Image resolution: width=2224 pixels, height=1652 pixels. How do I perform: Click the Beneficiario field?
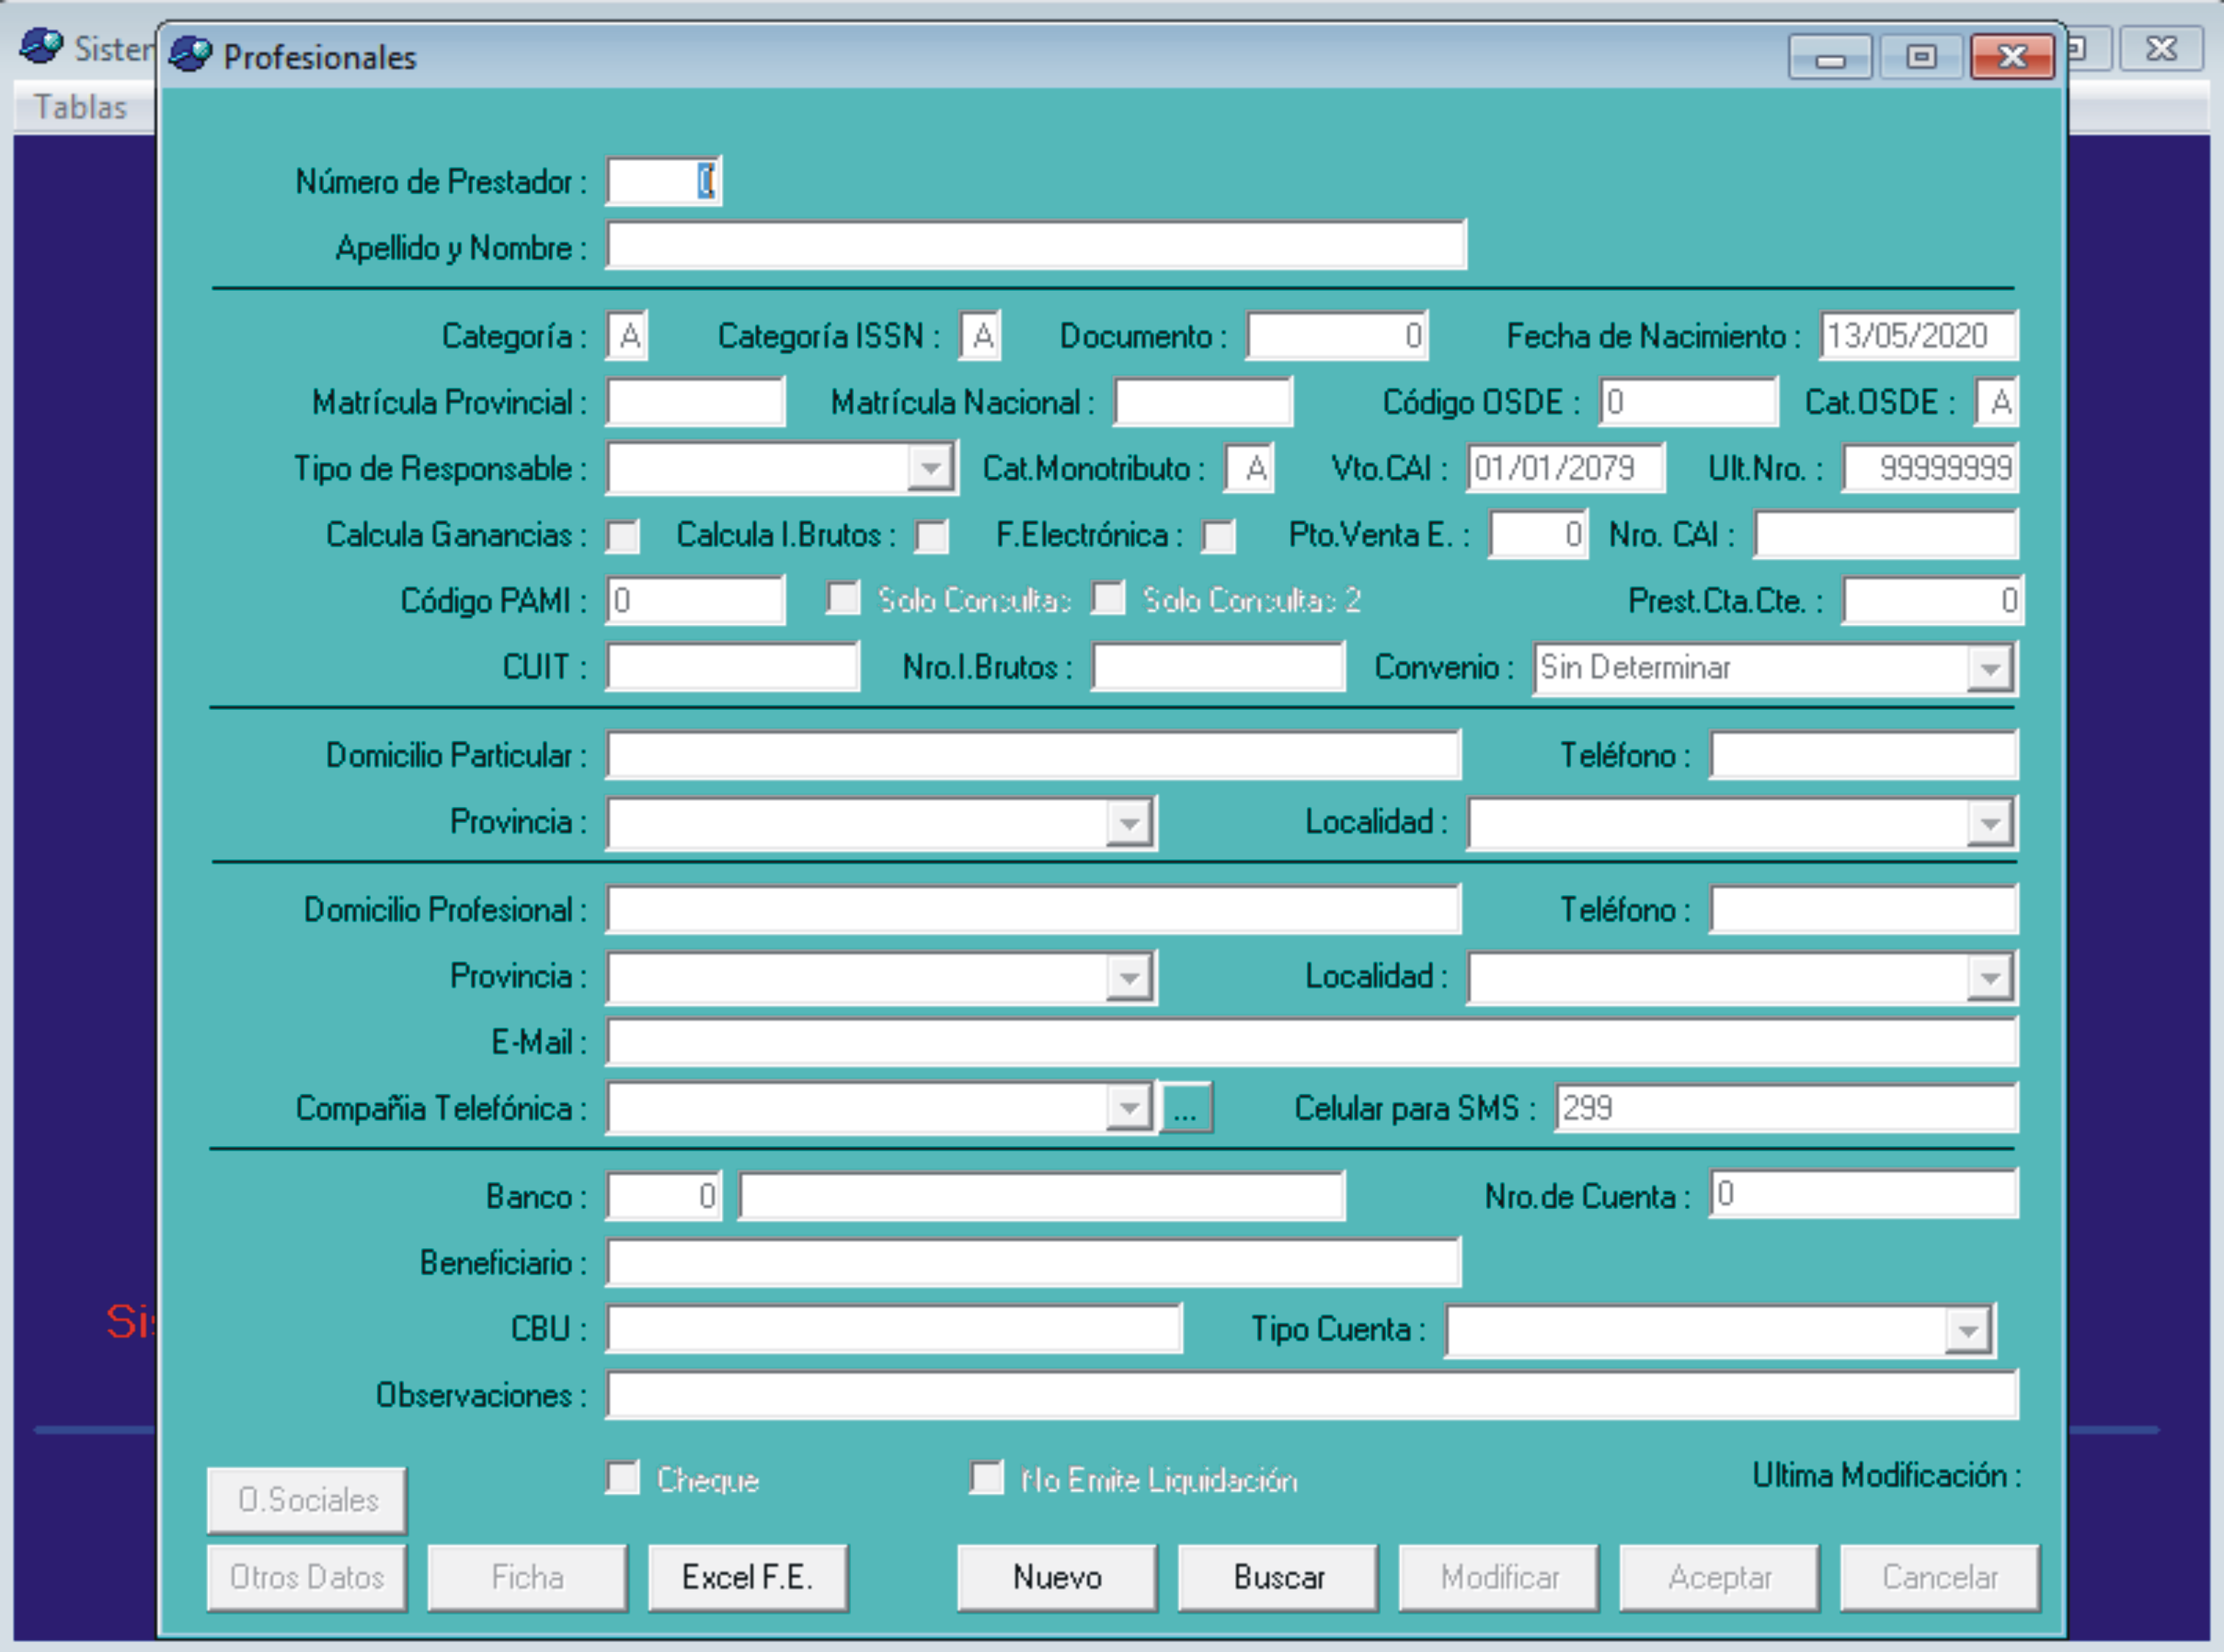[1034, 1262]
